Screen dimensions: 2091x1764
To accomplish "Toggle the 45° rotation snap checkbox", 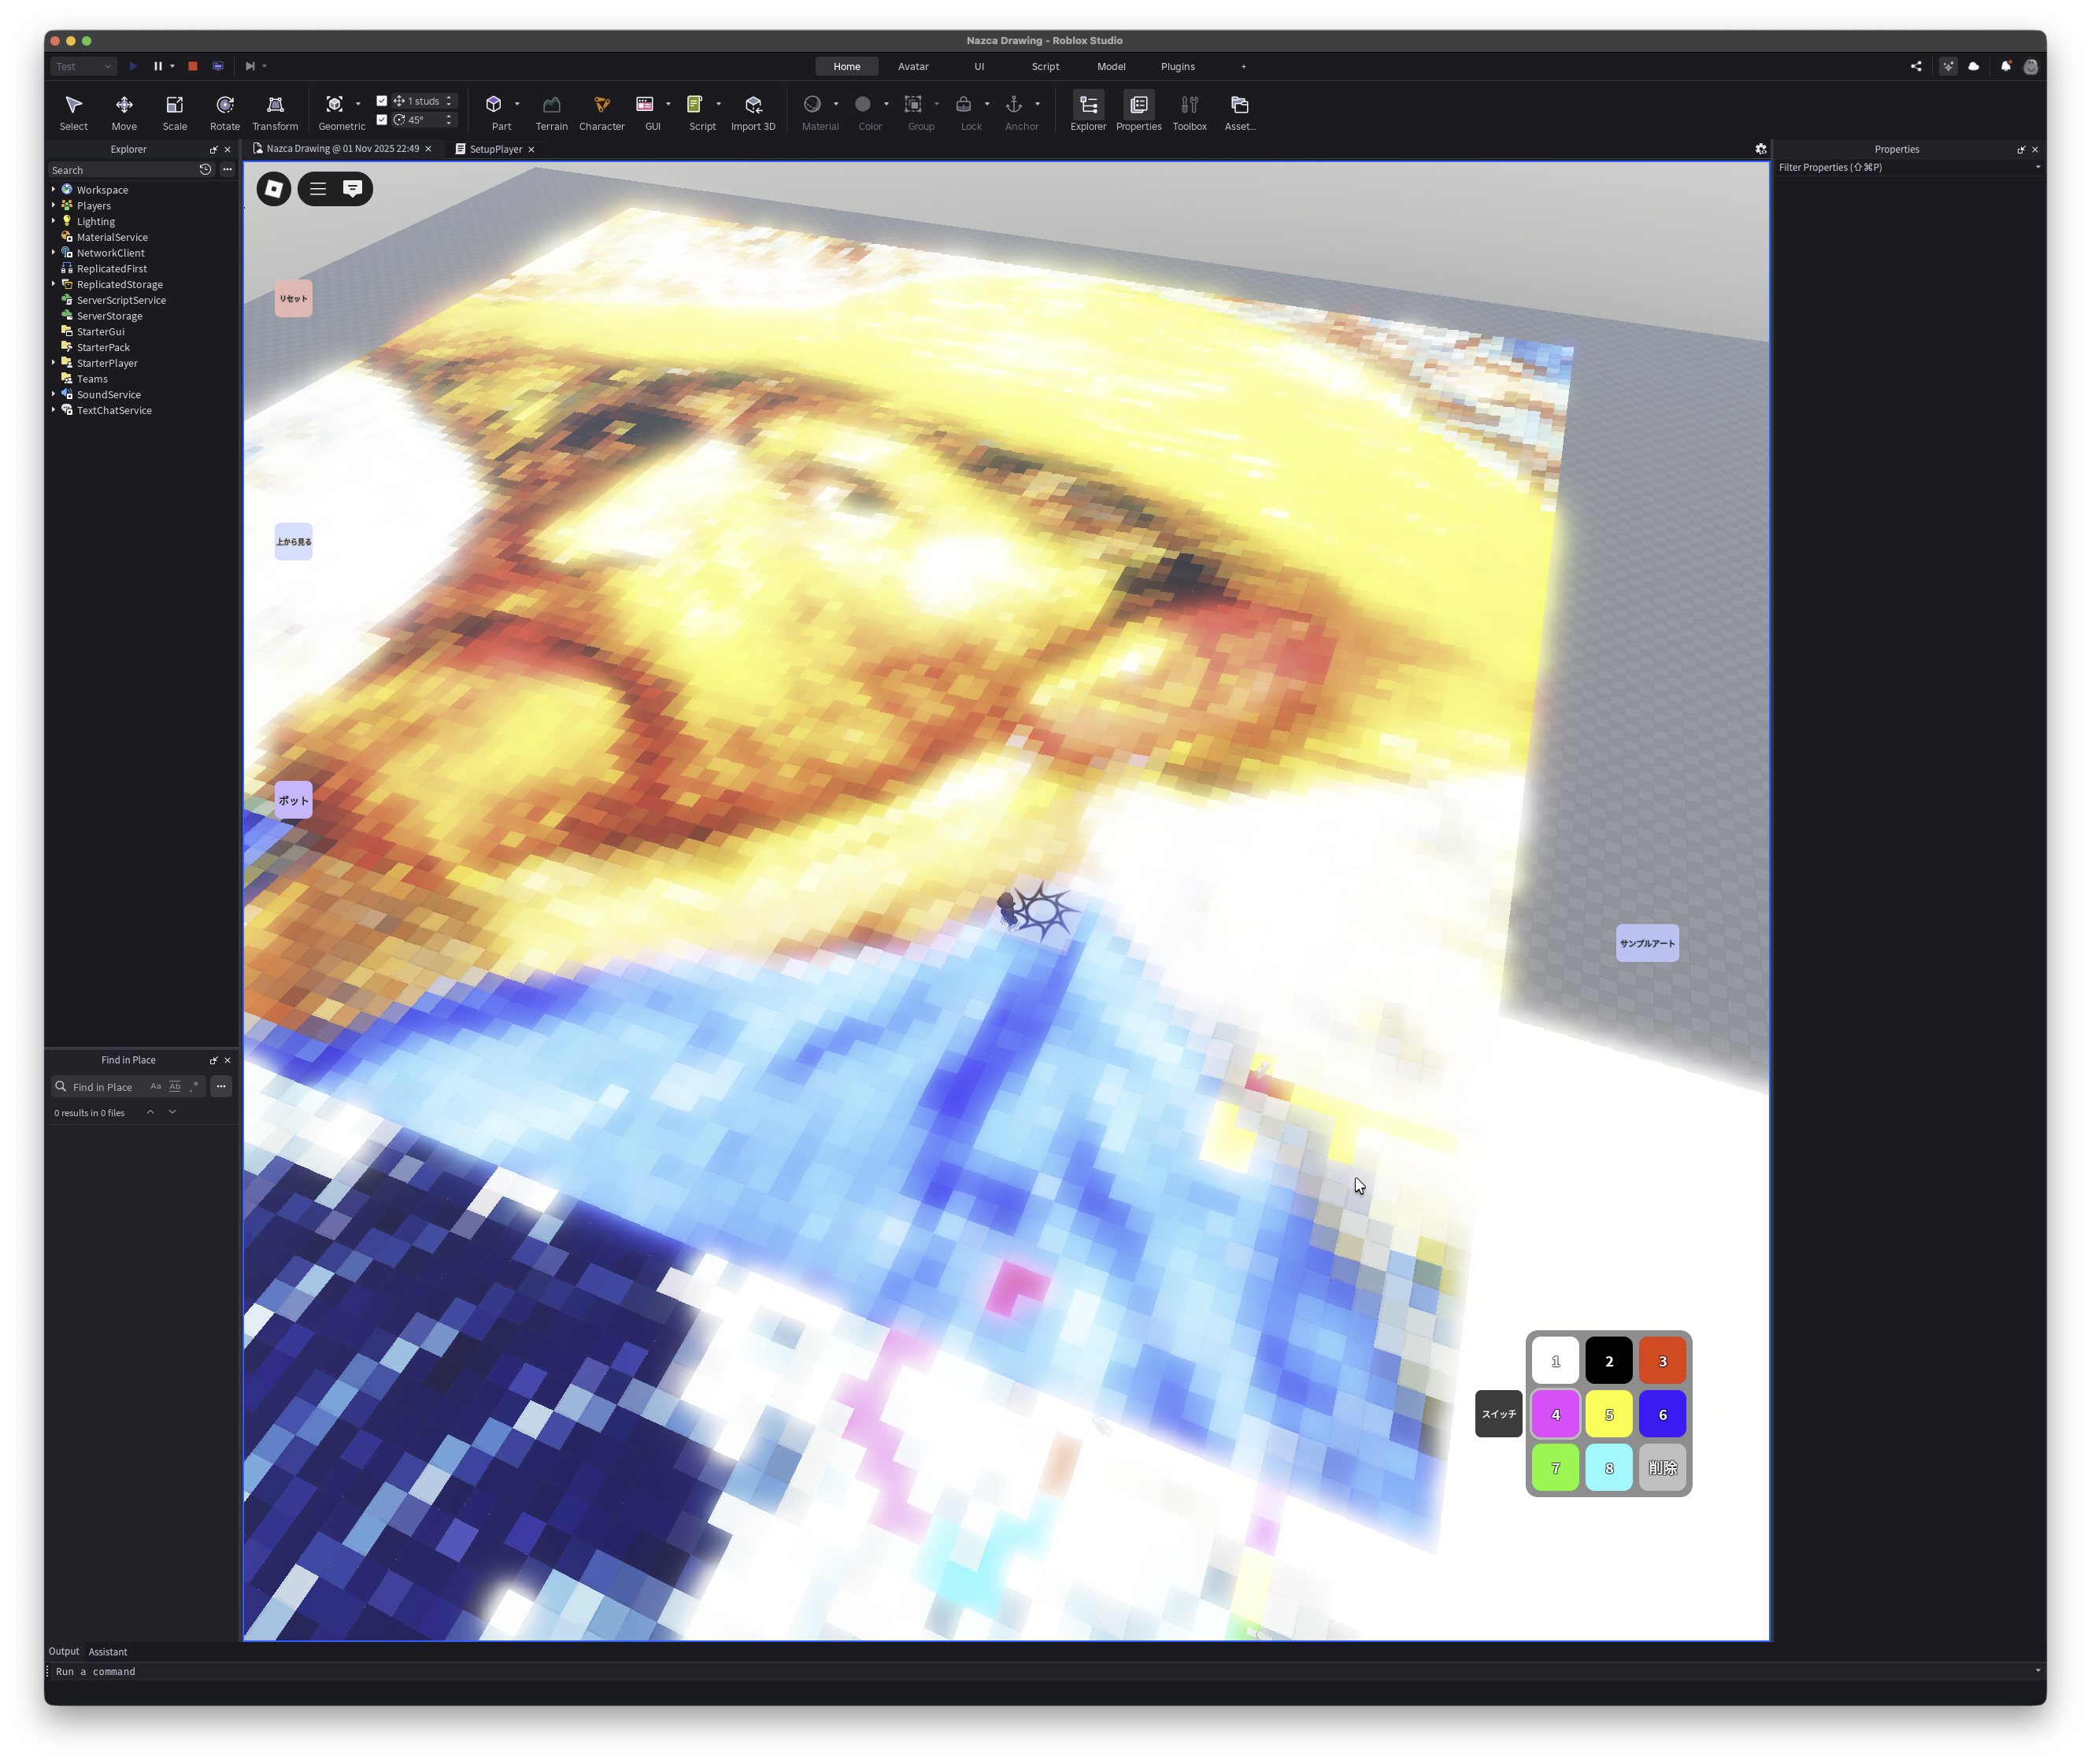I will pyautogui.click(x=382, y=120).
